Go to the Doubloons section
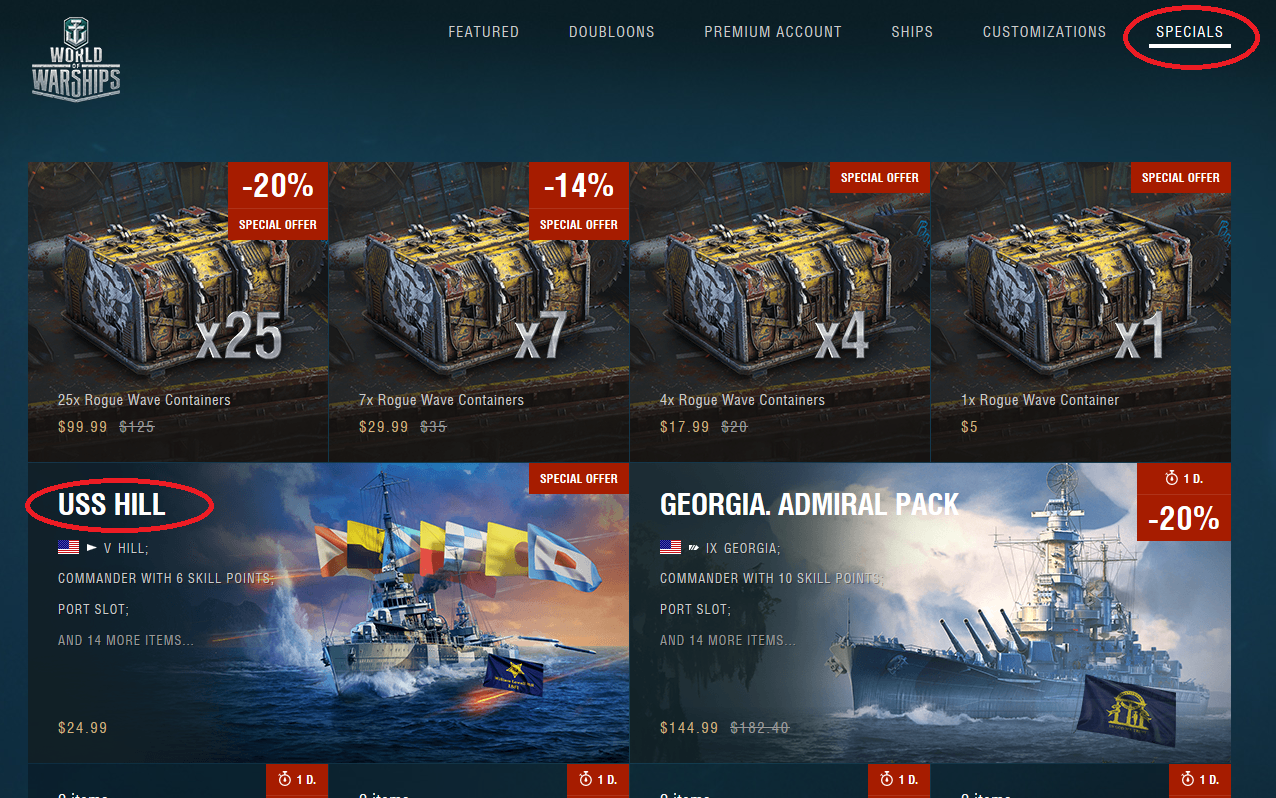 point(612,32)
